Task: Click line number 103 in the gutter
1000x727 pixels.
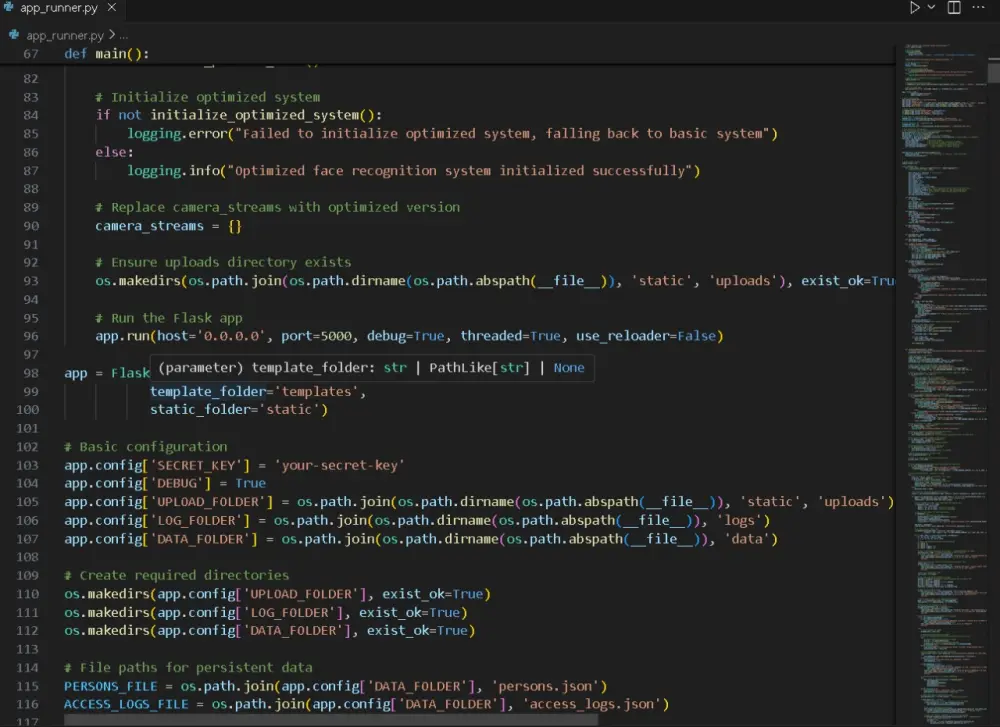Action: 27,466
